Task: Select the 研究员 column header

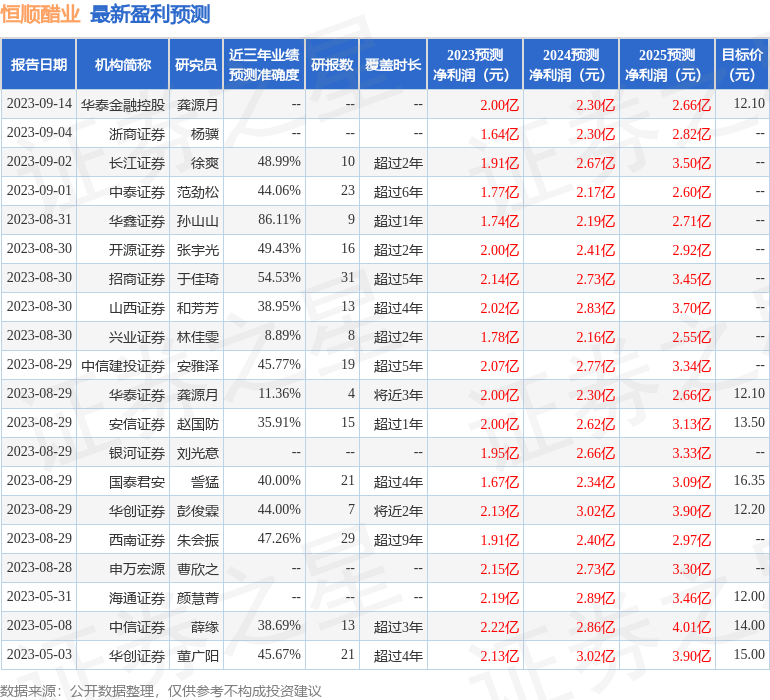Action: 196,64
